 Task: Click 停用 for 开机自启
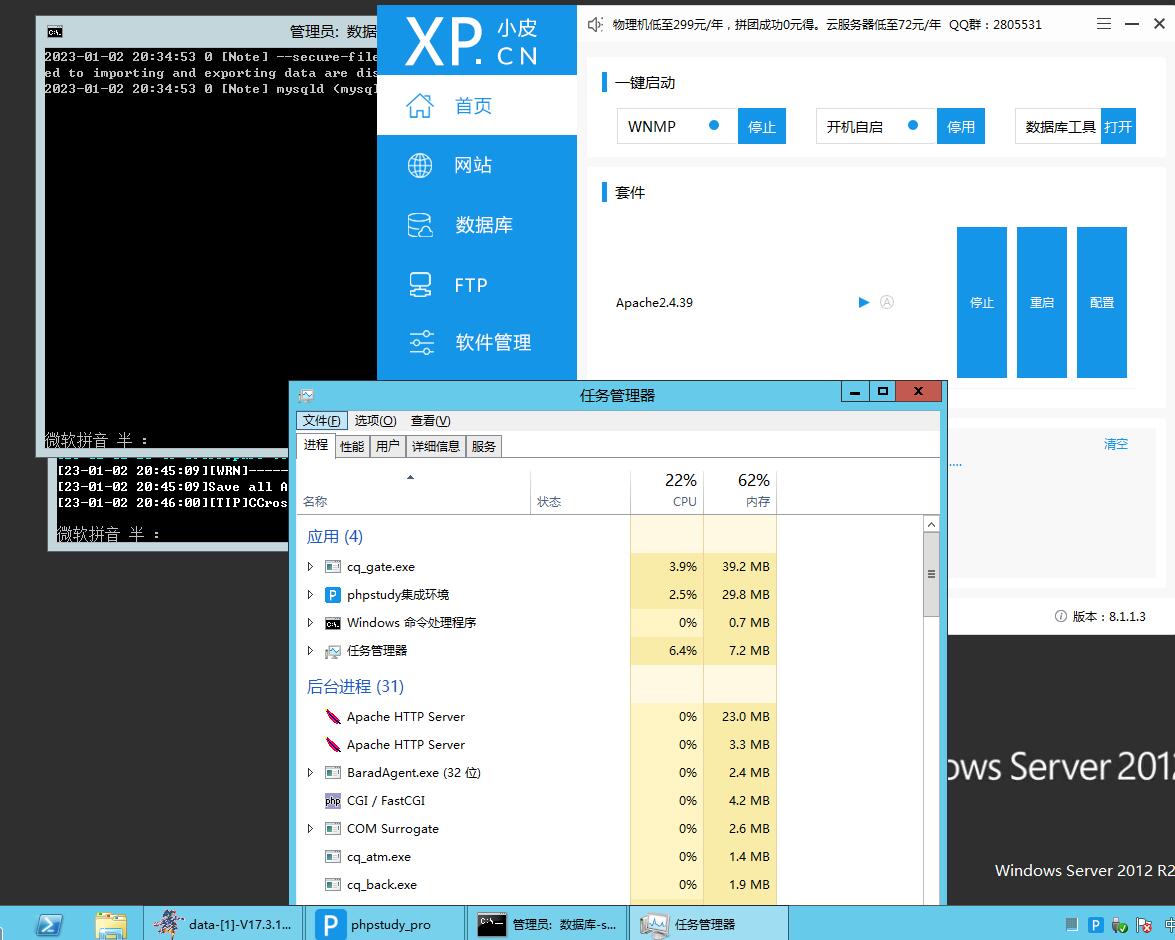961,126
